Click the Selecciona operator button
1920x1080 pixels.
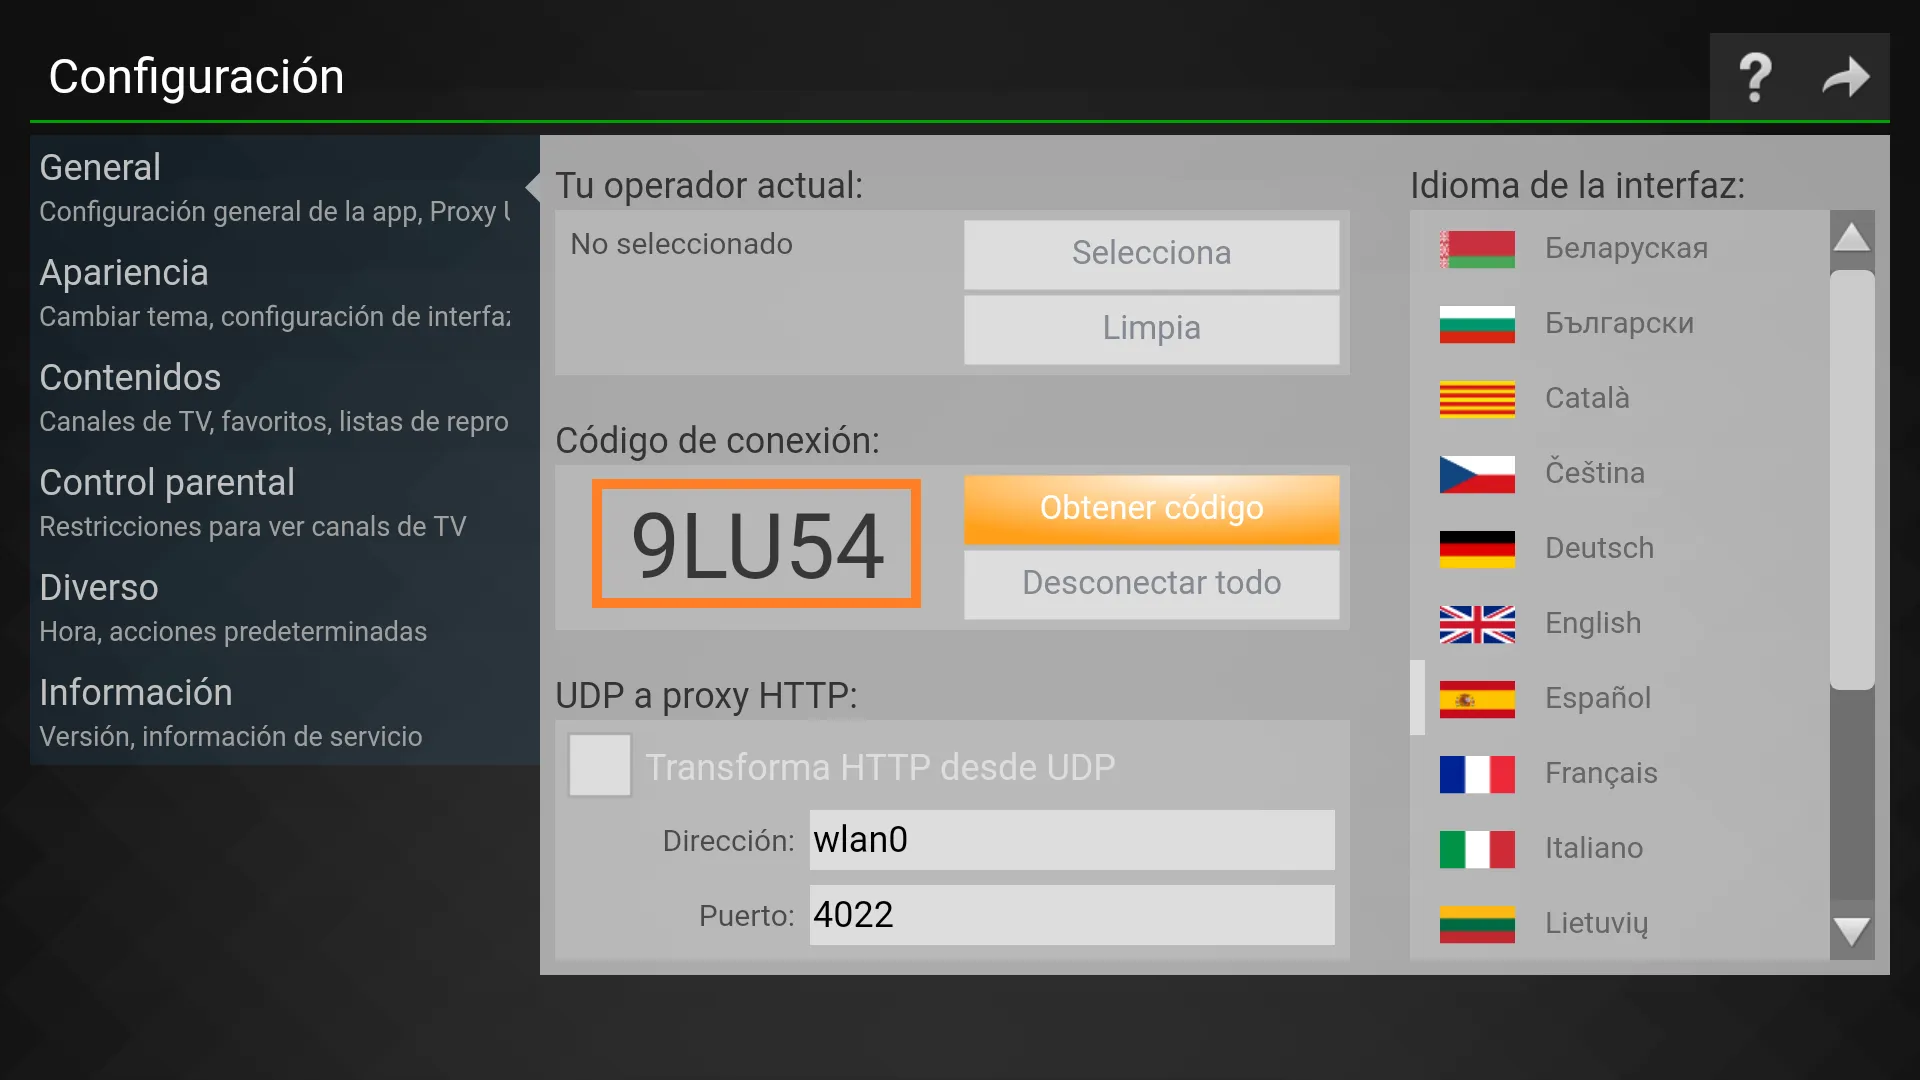(1151, 252)
